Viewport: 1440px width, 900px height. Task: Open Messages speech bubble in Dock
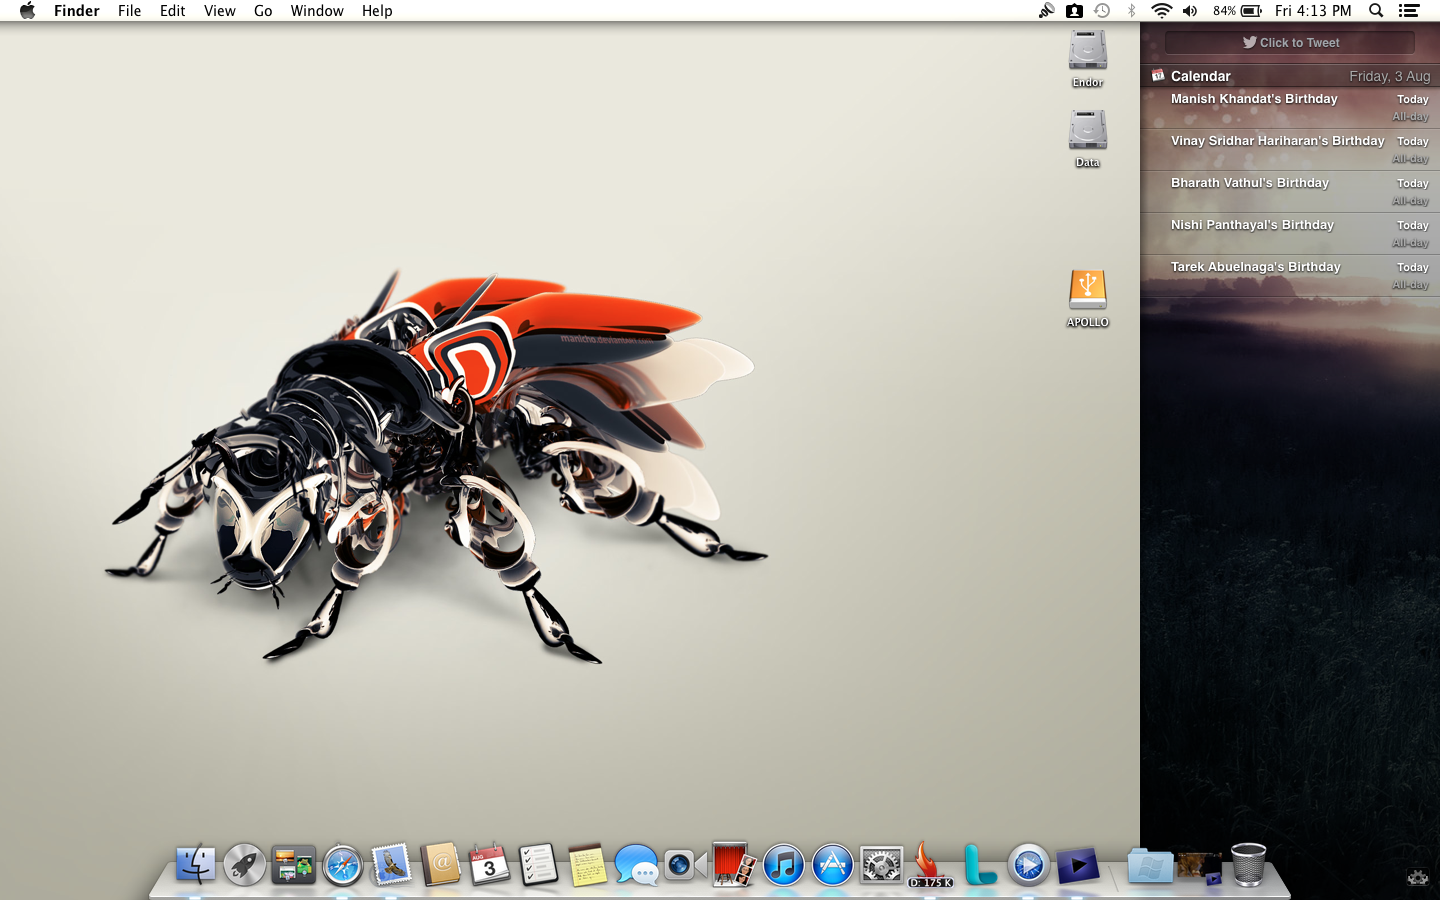pos(637,865)
